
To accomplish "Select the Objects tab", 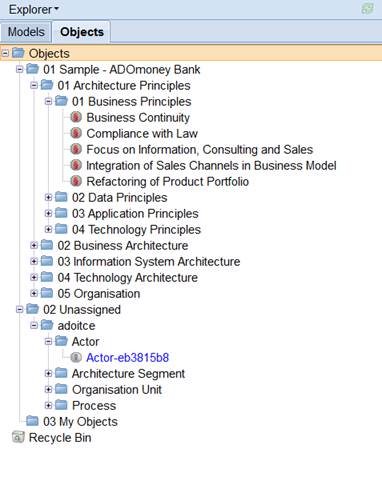I will [x=82, y=32].
